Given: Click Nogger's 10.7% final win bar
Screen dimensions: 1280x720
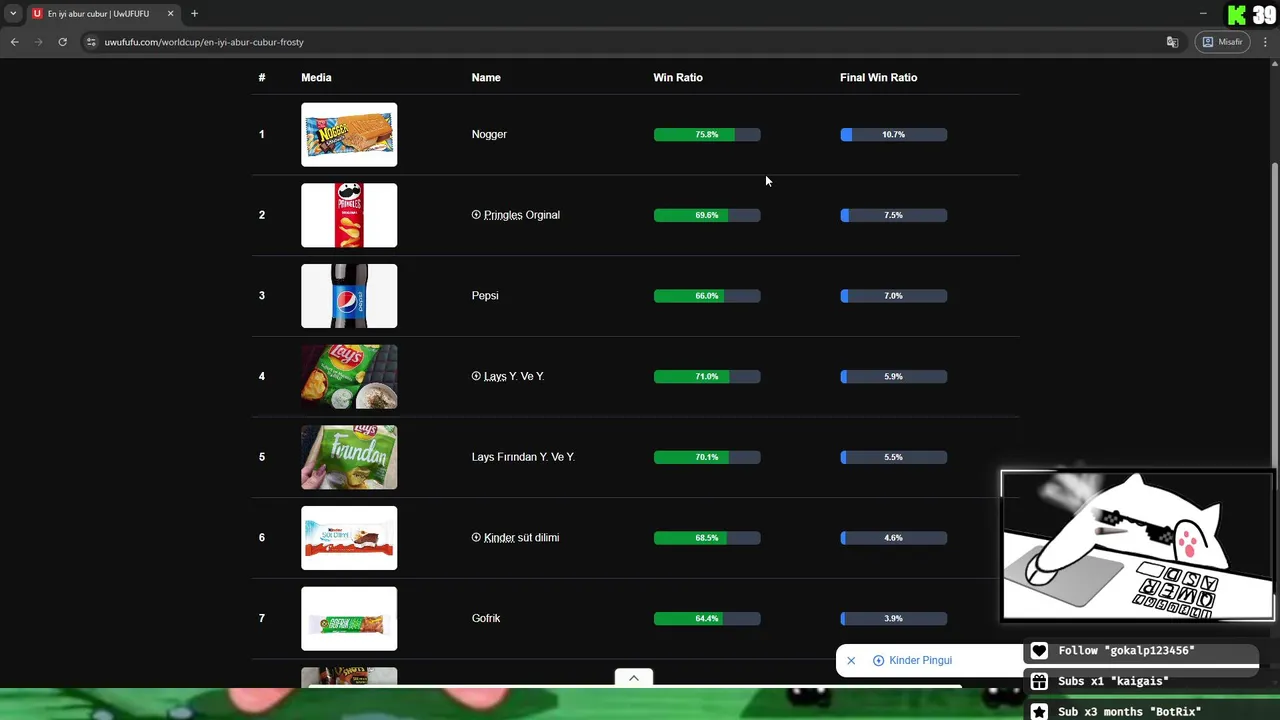Looking at the screenshot, I should click(x=893, y=134).
